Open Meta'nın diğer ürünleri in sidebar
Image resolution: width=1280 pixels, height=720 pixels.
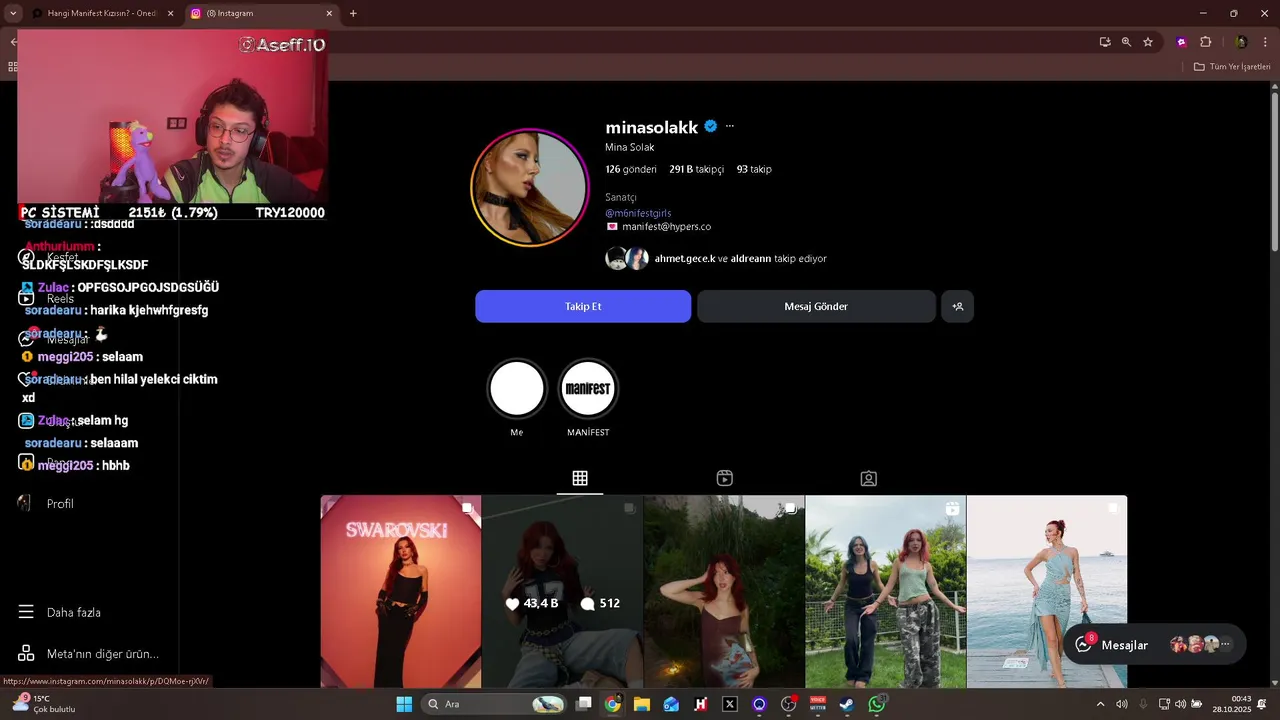pos(88,654)
